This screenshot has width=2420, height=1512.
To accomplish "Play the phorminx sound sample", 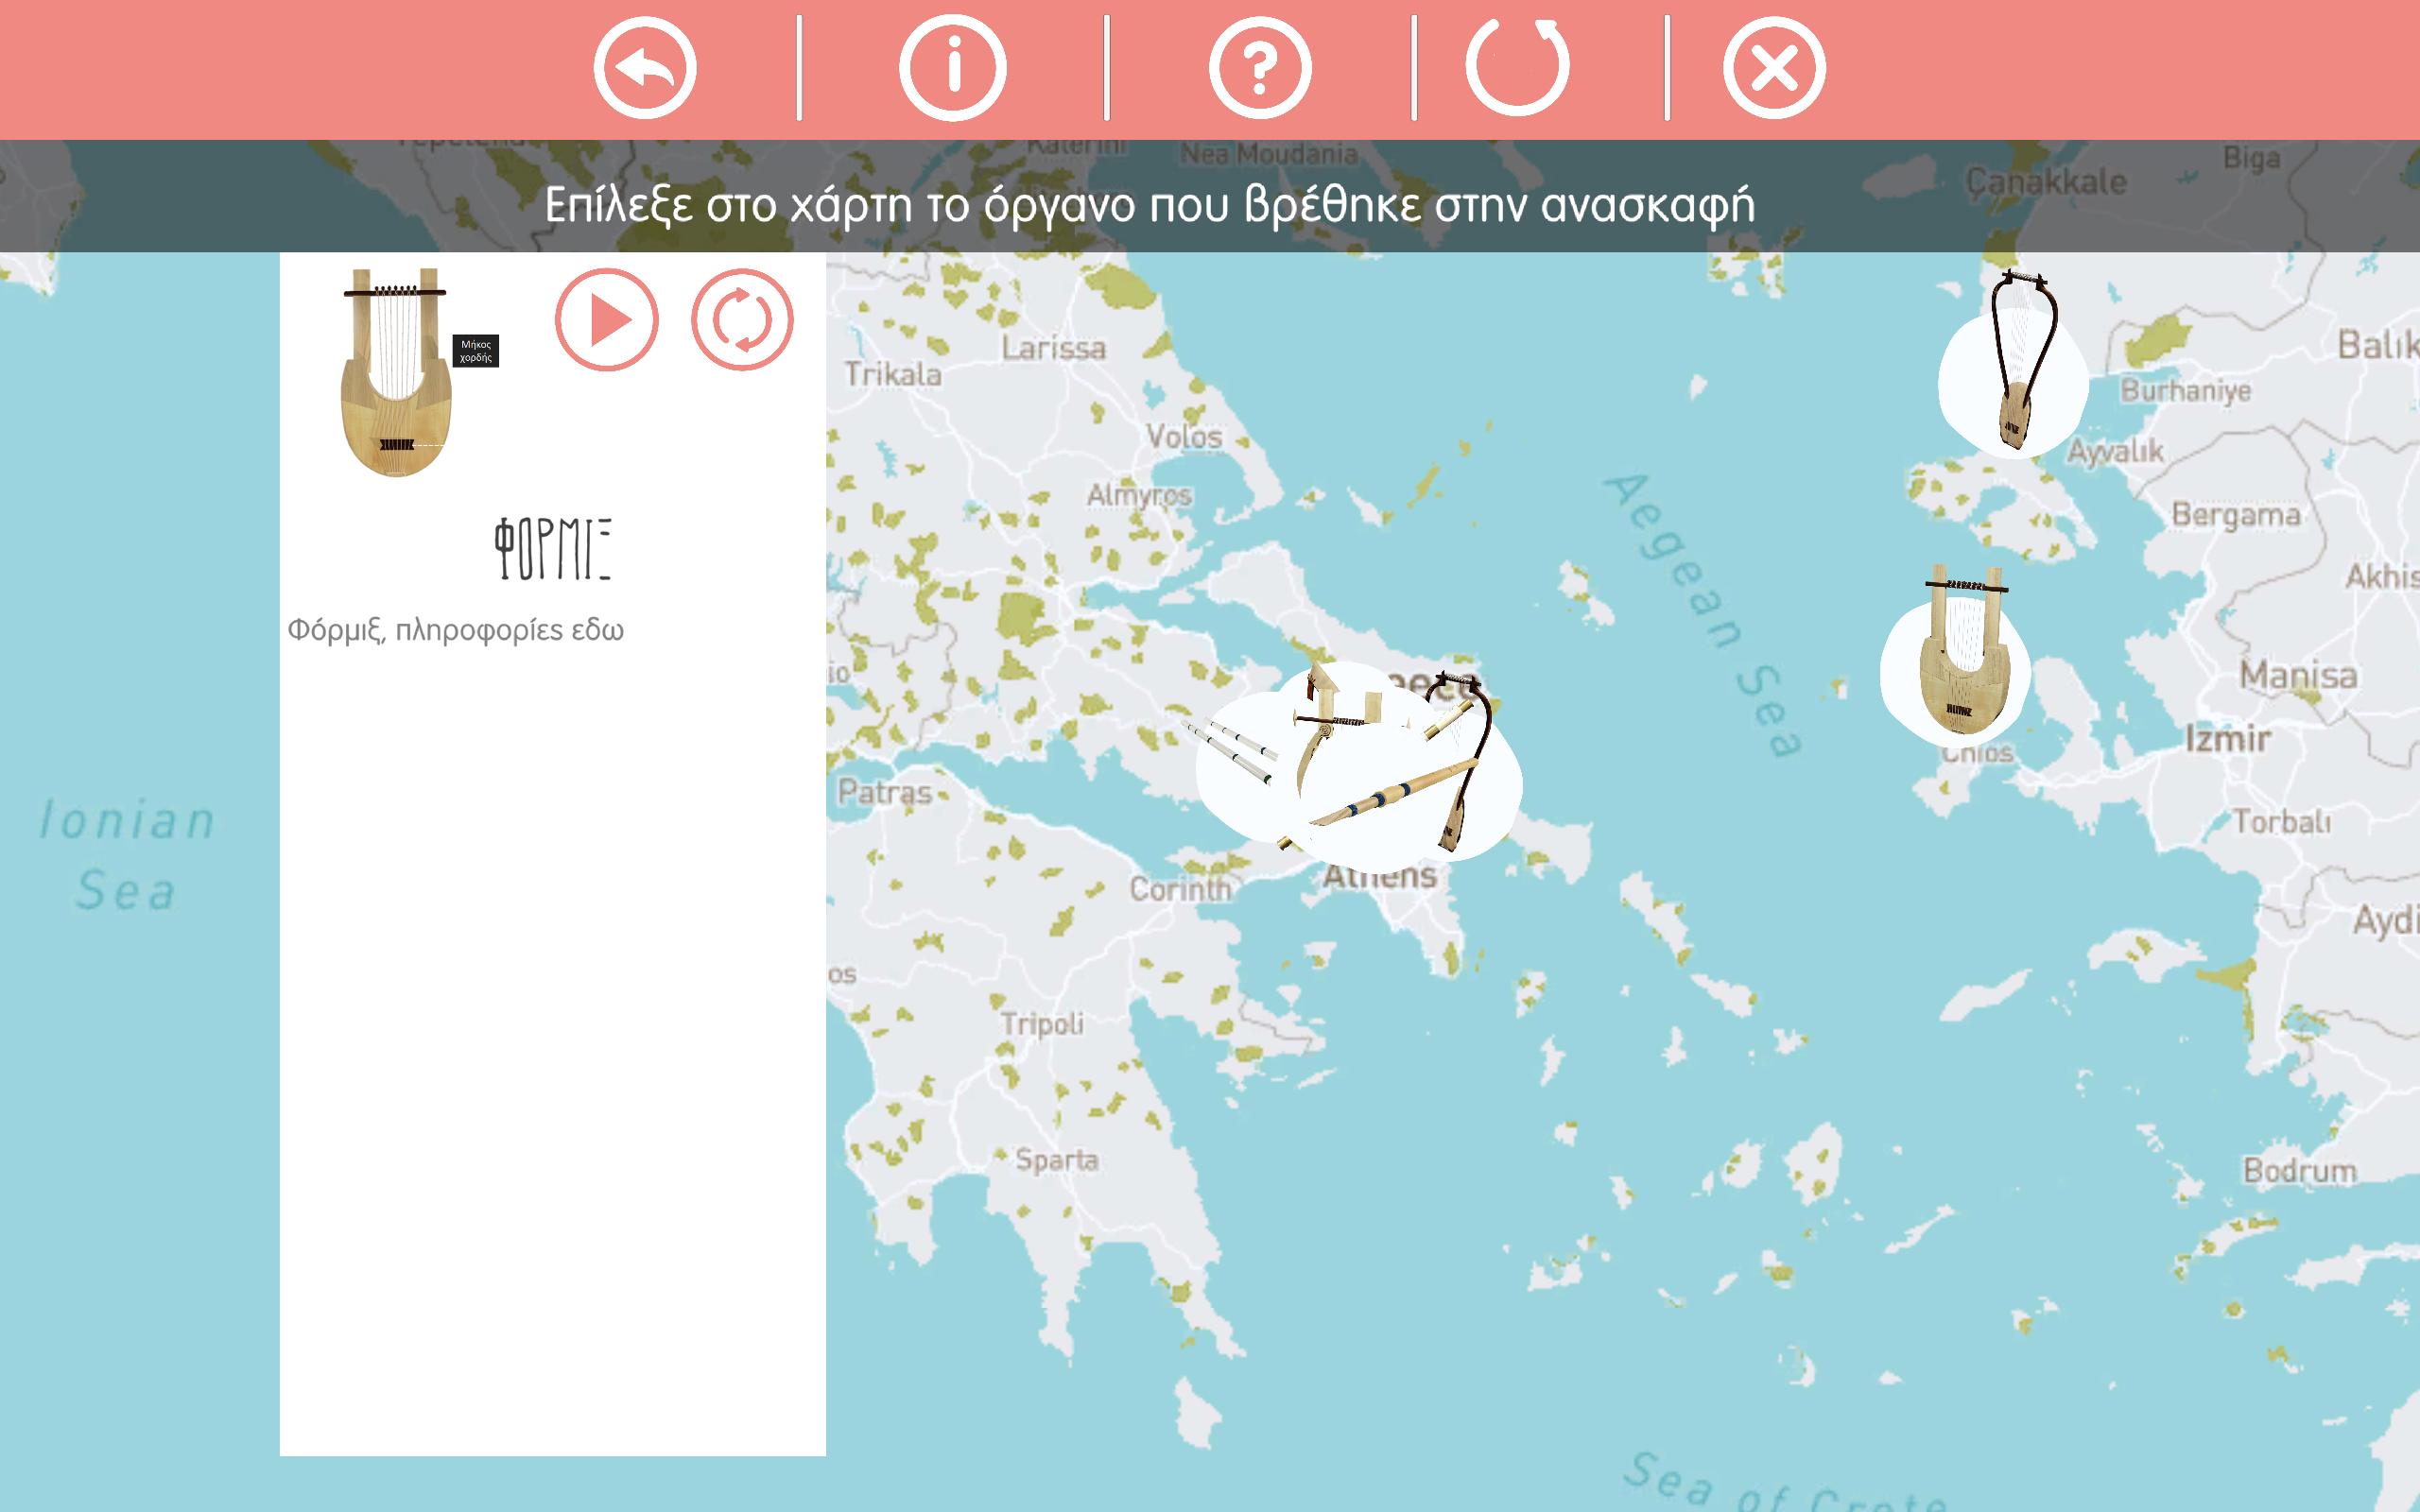I will tap(607, 320).
